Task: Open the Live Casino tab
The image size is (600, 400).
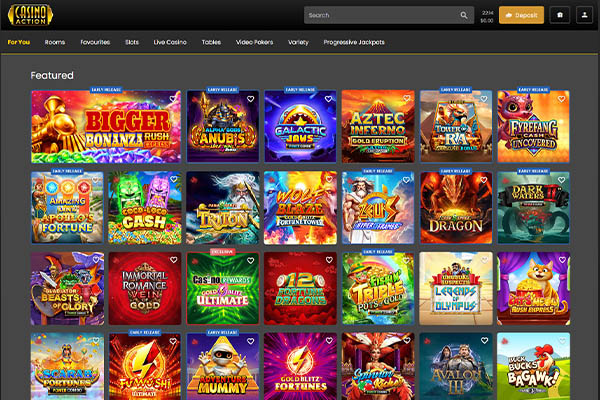Action: click(x=170, y=42)
